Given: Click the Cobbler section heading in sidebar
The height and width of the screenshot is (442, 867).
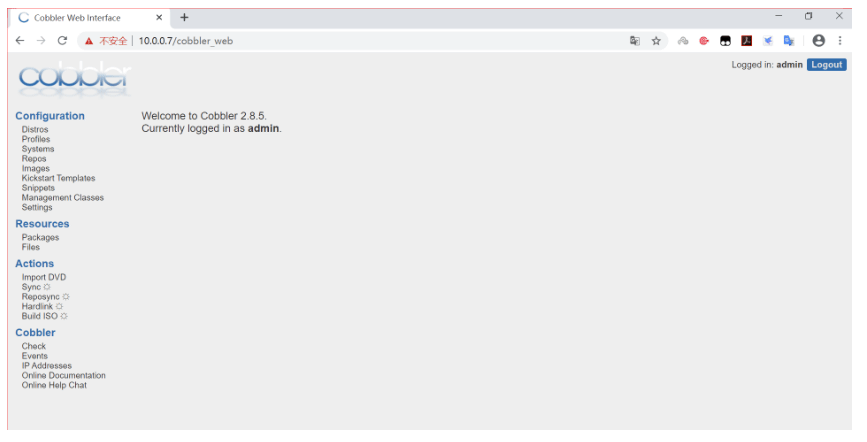Looking at the screenshot, I should pyautogui.click(x=35, y=332).
